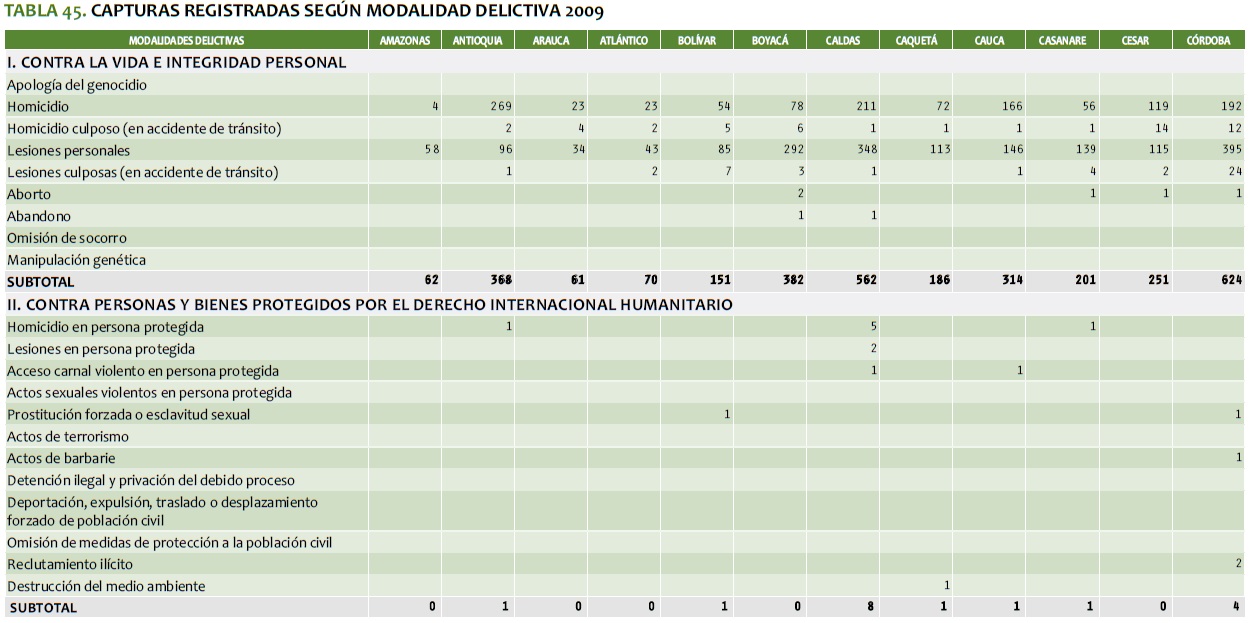Select the AMAZONAS column header

click(x=405, y=41)
